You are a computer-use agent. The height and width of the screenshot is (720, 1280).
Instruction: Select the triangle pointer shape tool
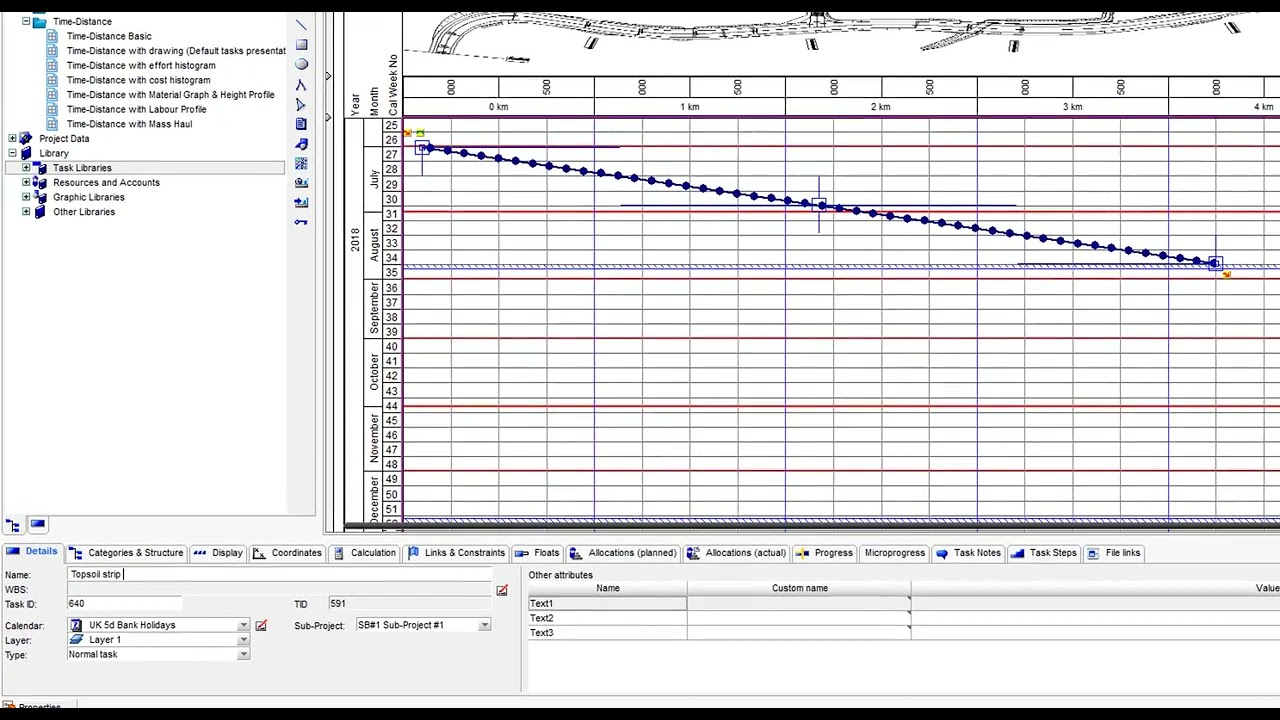click(x=301, y=104)
